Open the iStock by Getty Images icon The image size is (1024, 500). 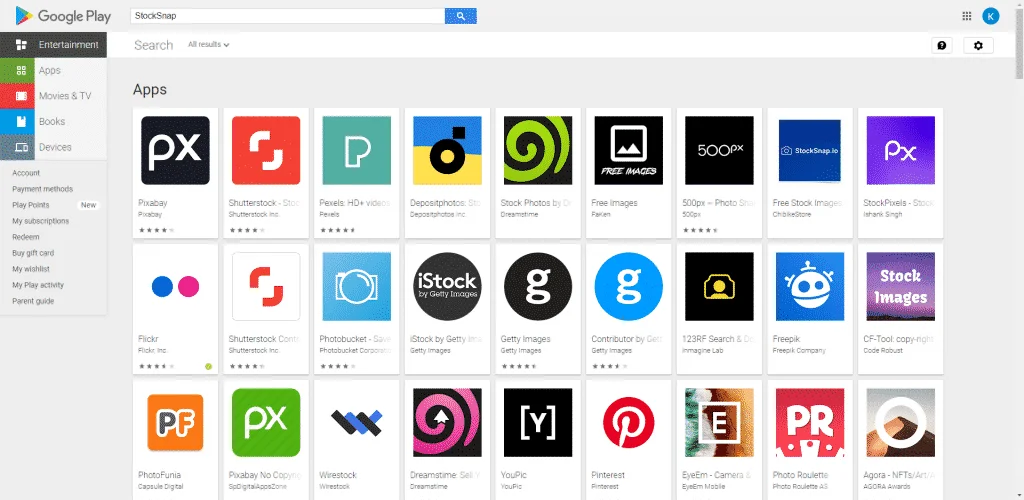point(447,287)
